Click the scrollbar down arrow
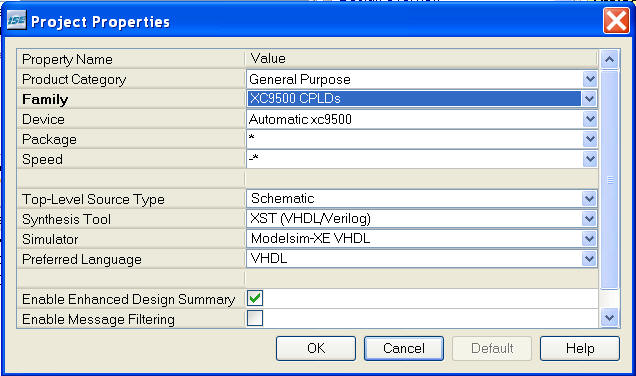The height and width of the screenshot is (376, 636). [609, 318]
